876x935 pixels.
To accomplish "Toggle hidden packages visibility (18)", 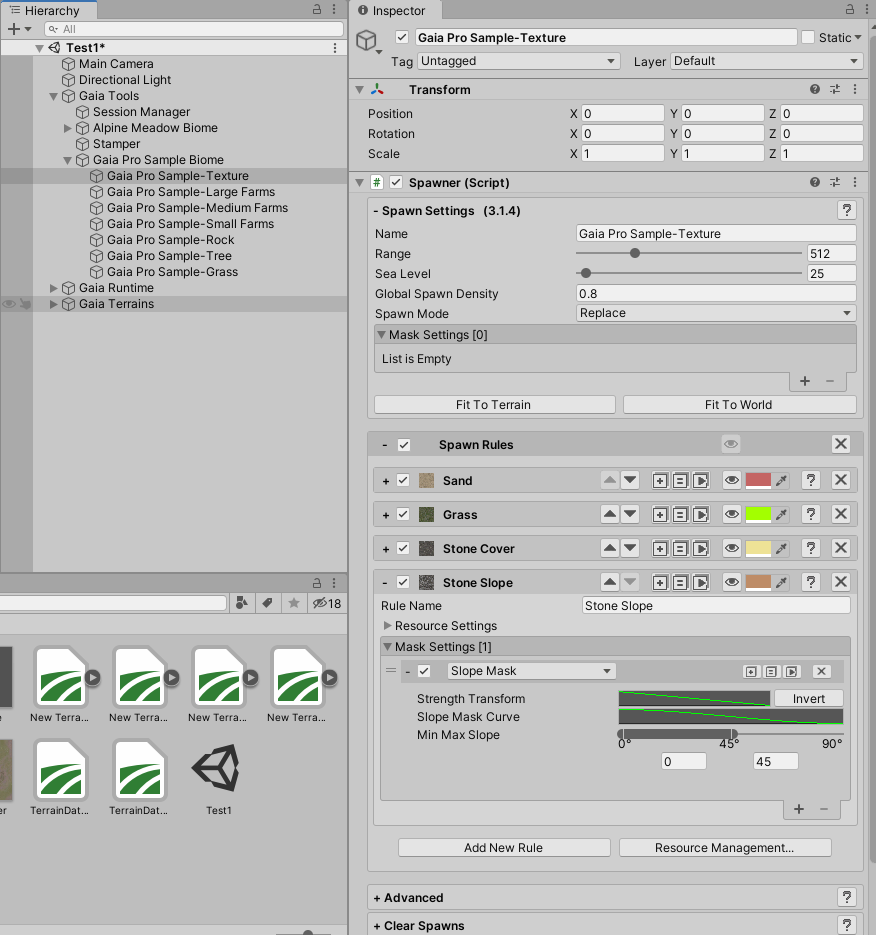I will click(x=327, y=603).
